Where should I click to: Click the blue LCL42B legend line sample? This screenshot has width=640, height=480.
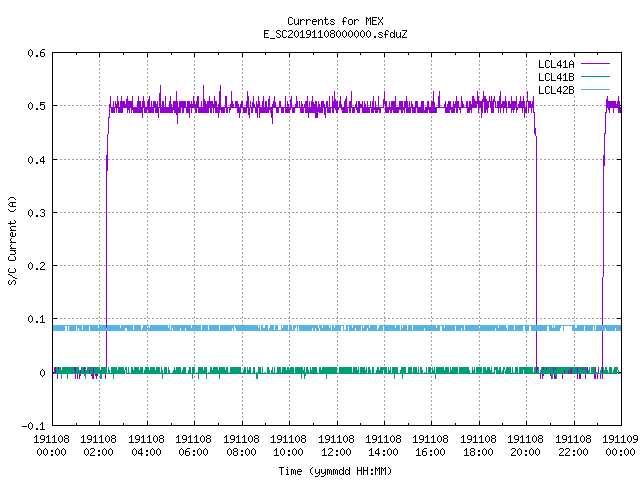point(595,90)
